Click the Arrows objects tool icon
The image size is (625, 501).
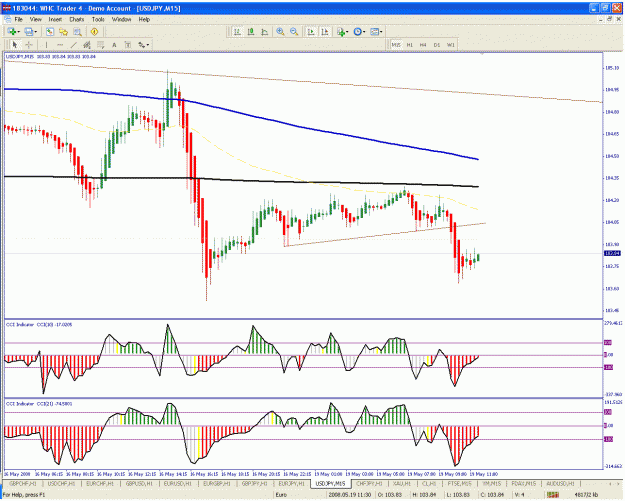142,45
